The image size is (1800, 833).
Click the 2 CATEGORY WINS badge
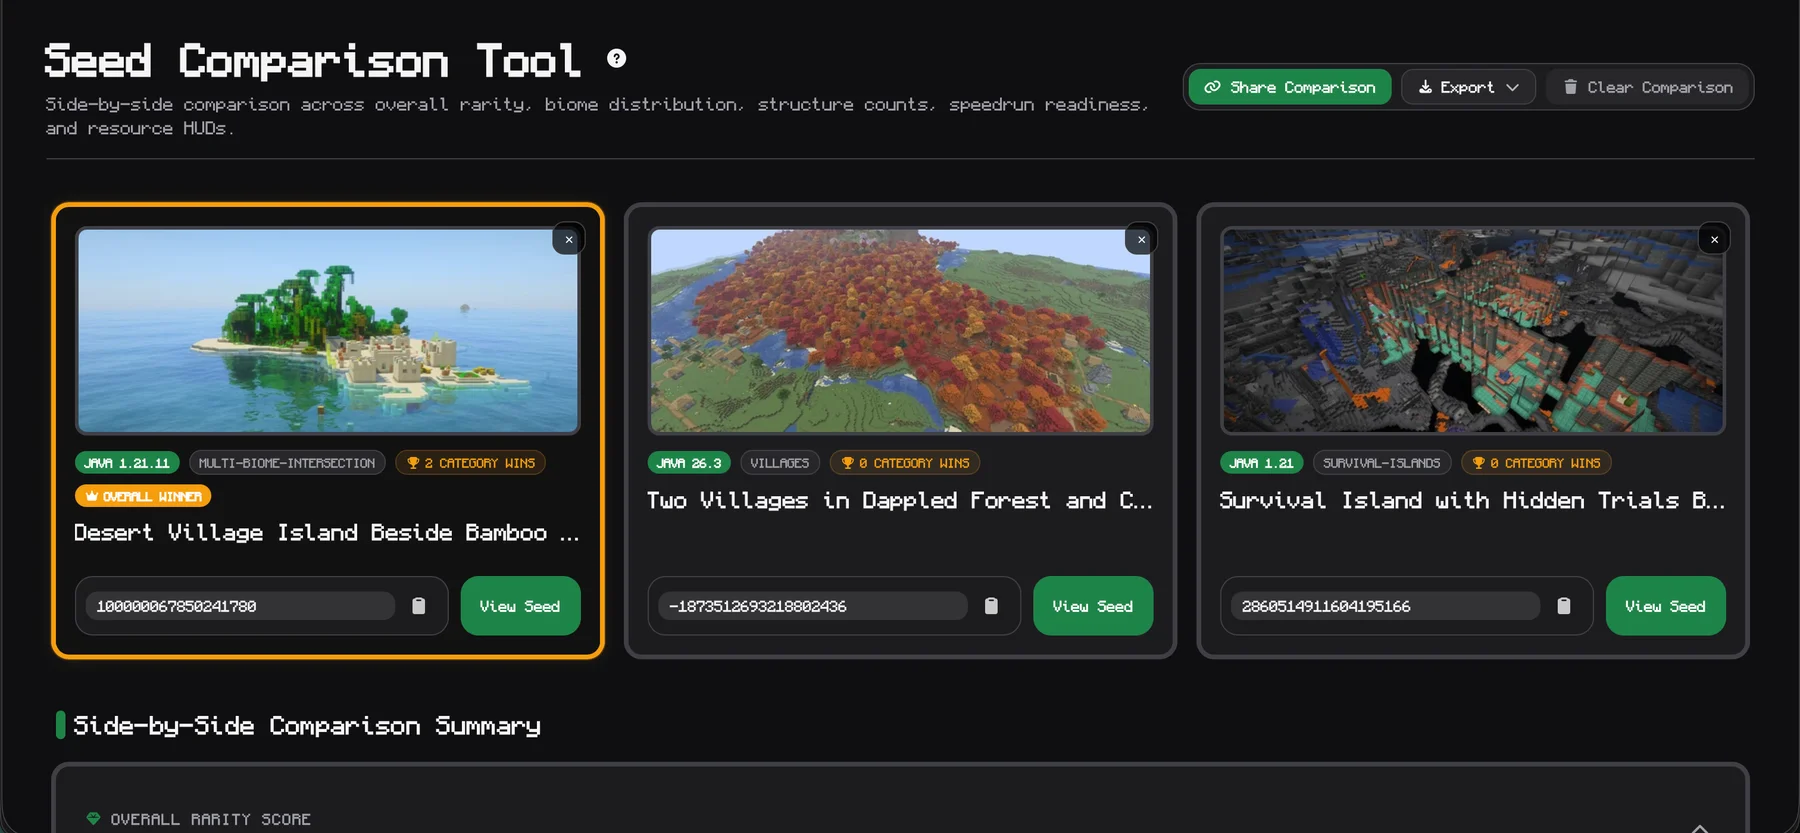(470, 463)
